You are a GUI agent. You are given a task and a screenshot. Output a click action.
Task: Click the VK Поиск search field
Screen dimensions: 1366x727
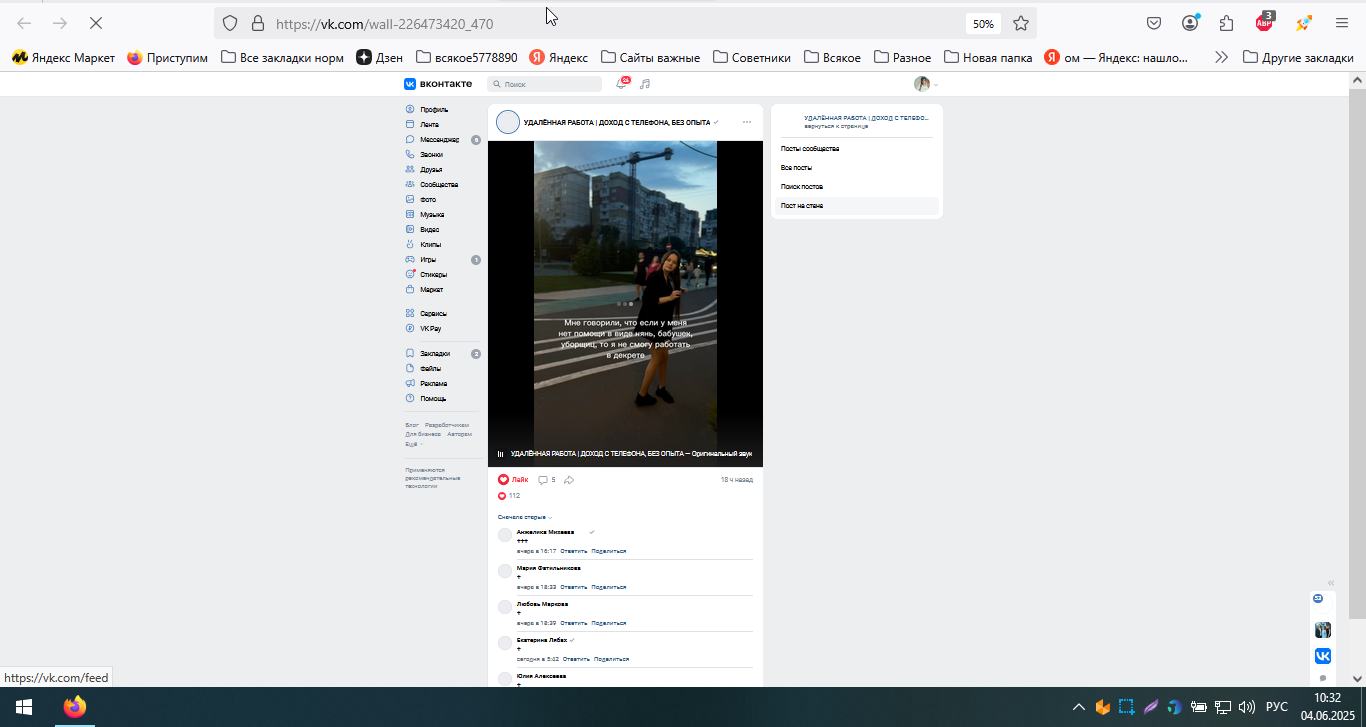(545, 84)
